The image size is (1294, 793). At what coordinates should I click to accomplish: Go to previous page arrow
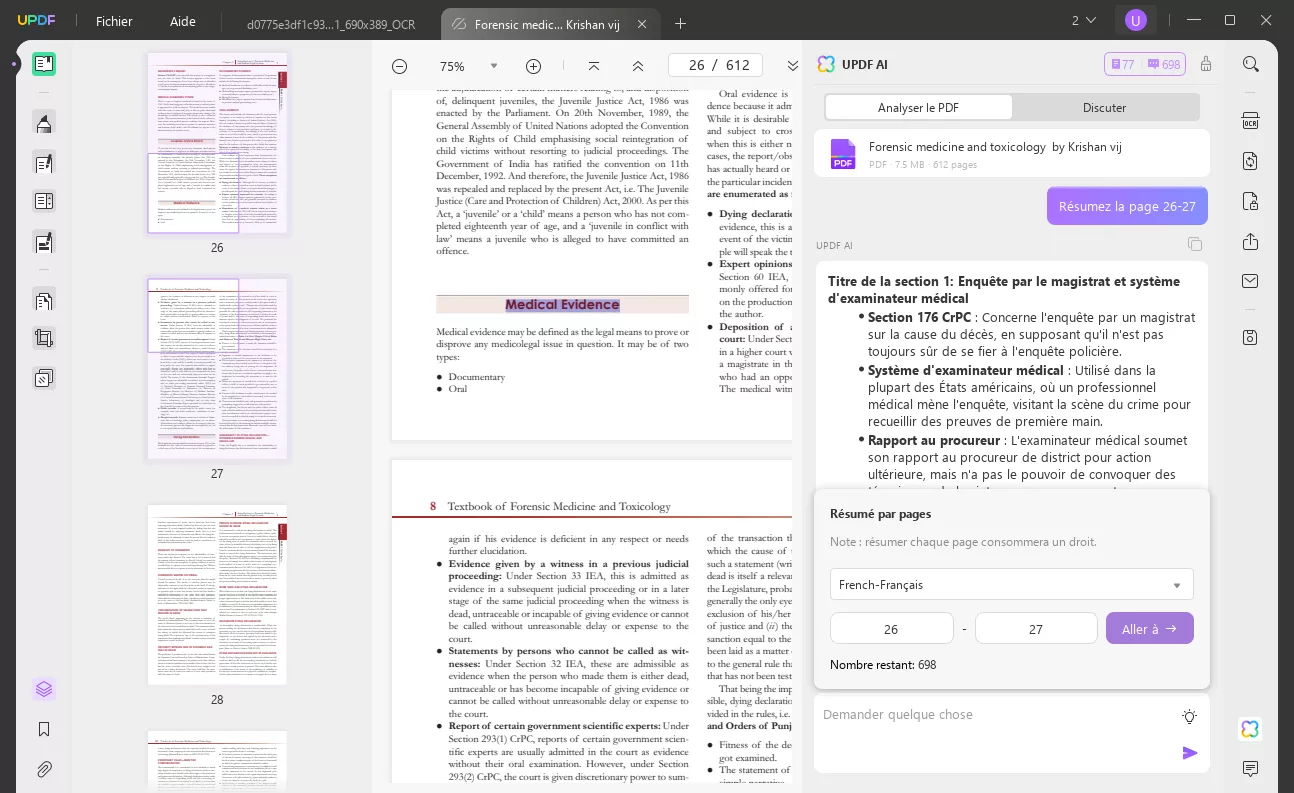click(x=638, y=66)
